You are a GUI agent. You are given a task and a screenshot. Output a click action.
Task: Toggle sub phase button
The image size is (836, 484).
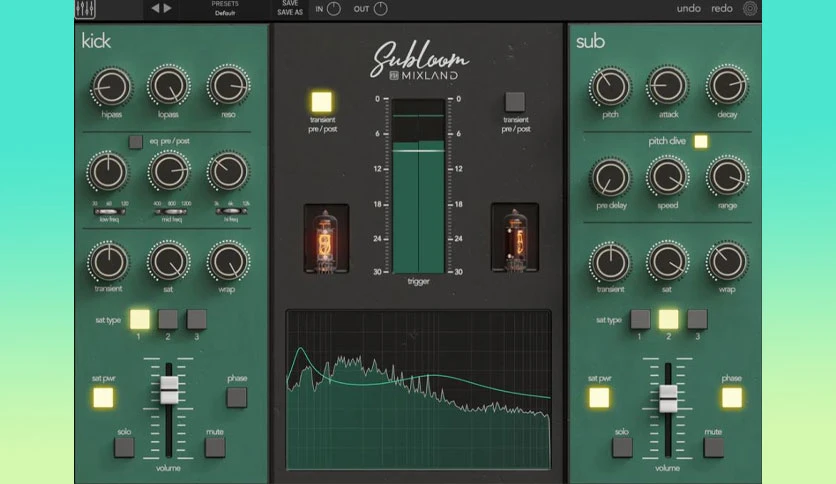tap(732, 398)
